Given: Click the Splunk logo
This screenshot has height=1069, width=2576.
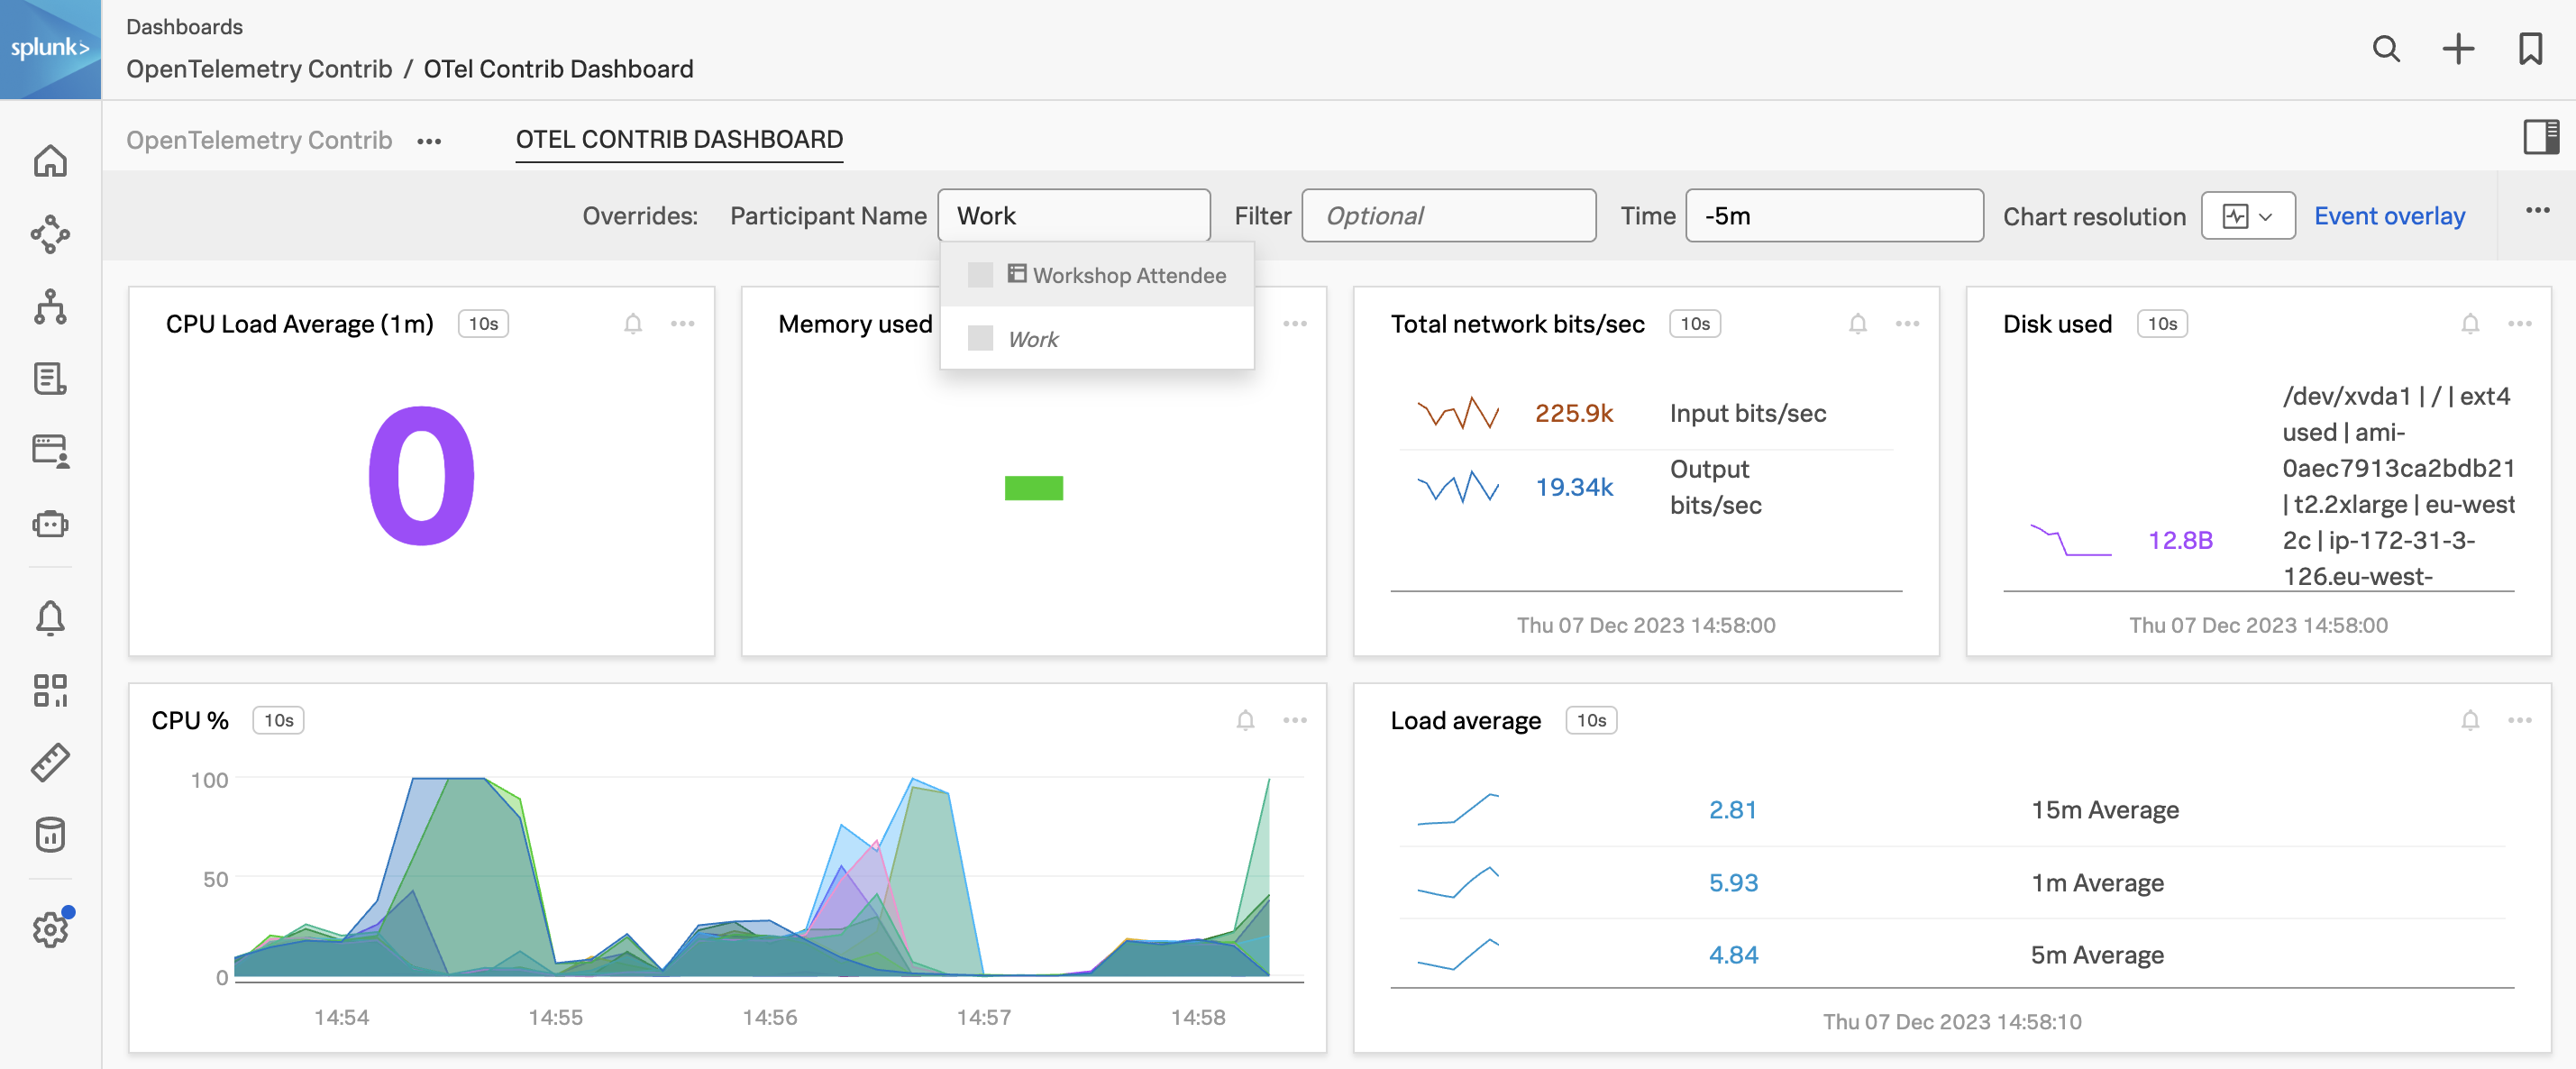Looking at the screenshot, I should tap(50, 48).
